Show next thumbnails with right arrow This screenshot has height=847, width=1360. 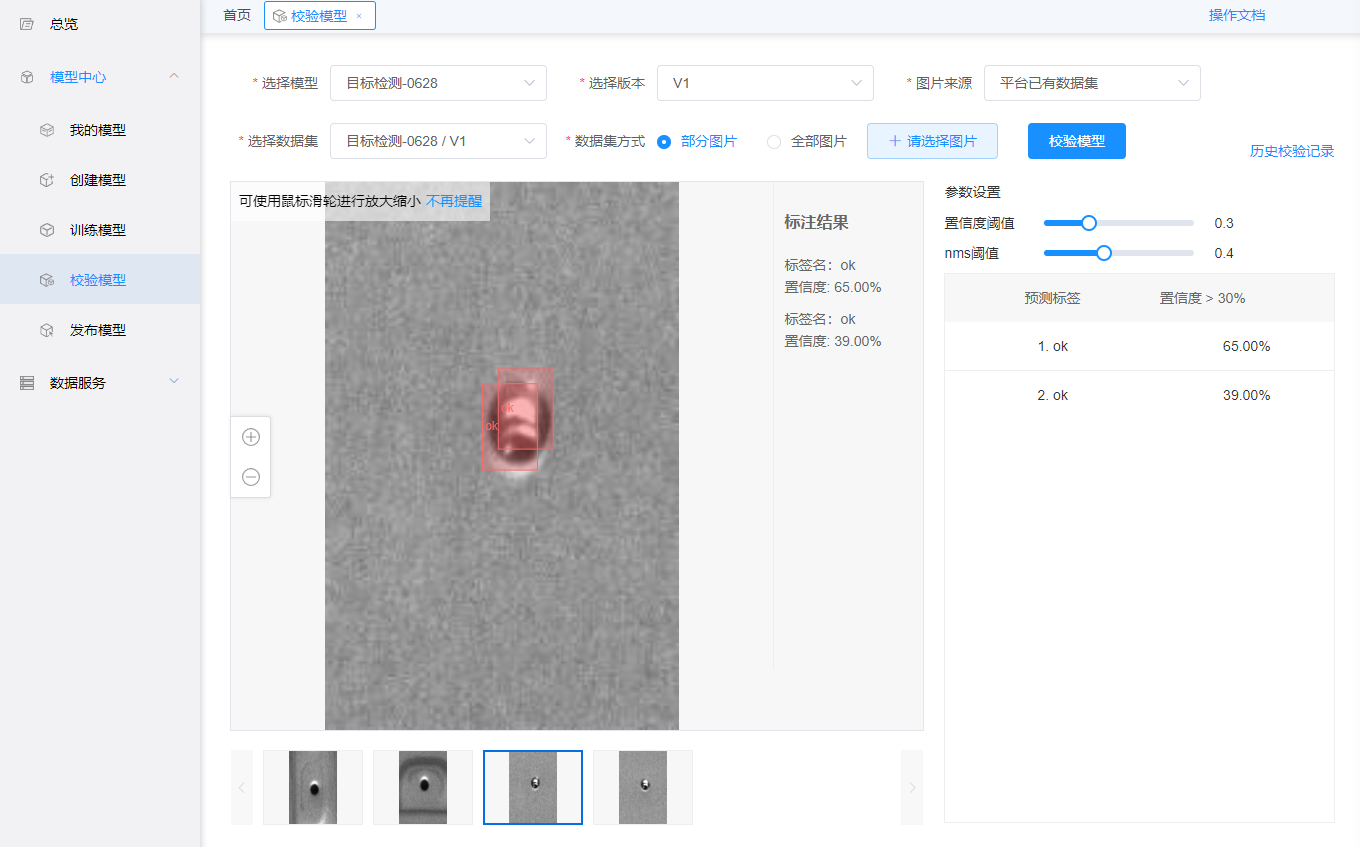click(912, 788)
